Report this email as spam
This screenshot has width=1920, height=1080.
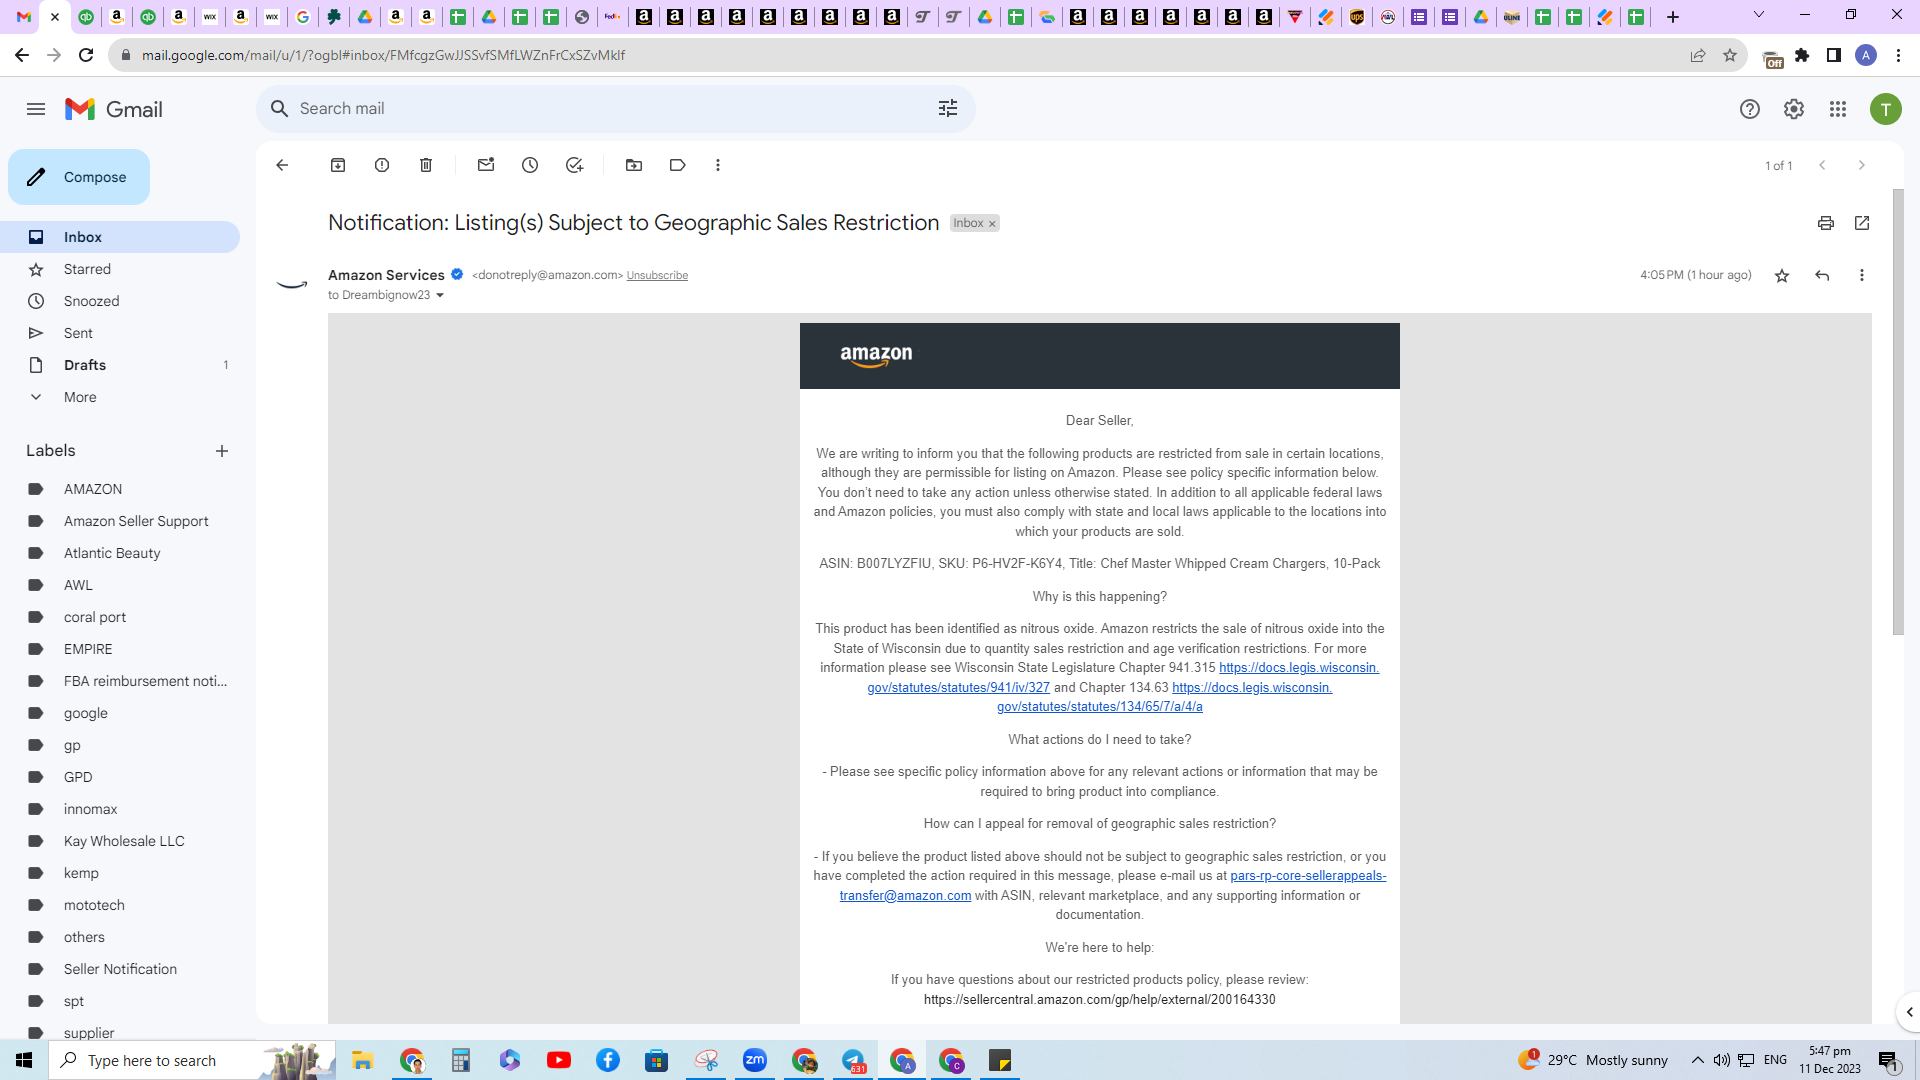click(x=382, y=165)
